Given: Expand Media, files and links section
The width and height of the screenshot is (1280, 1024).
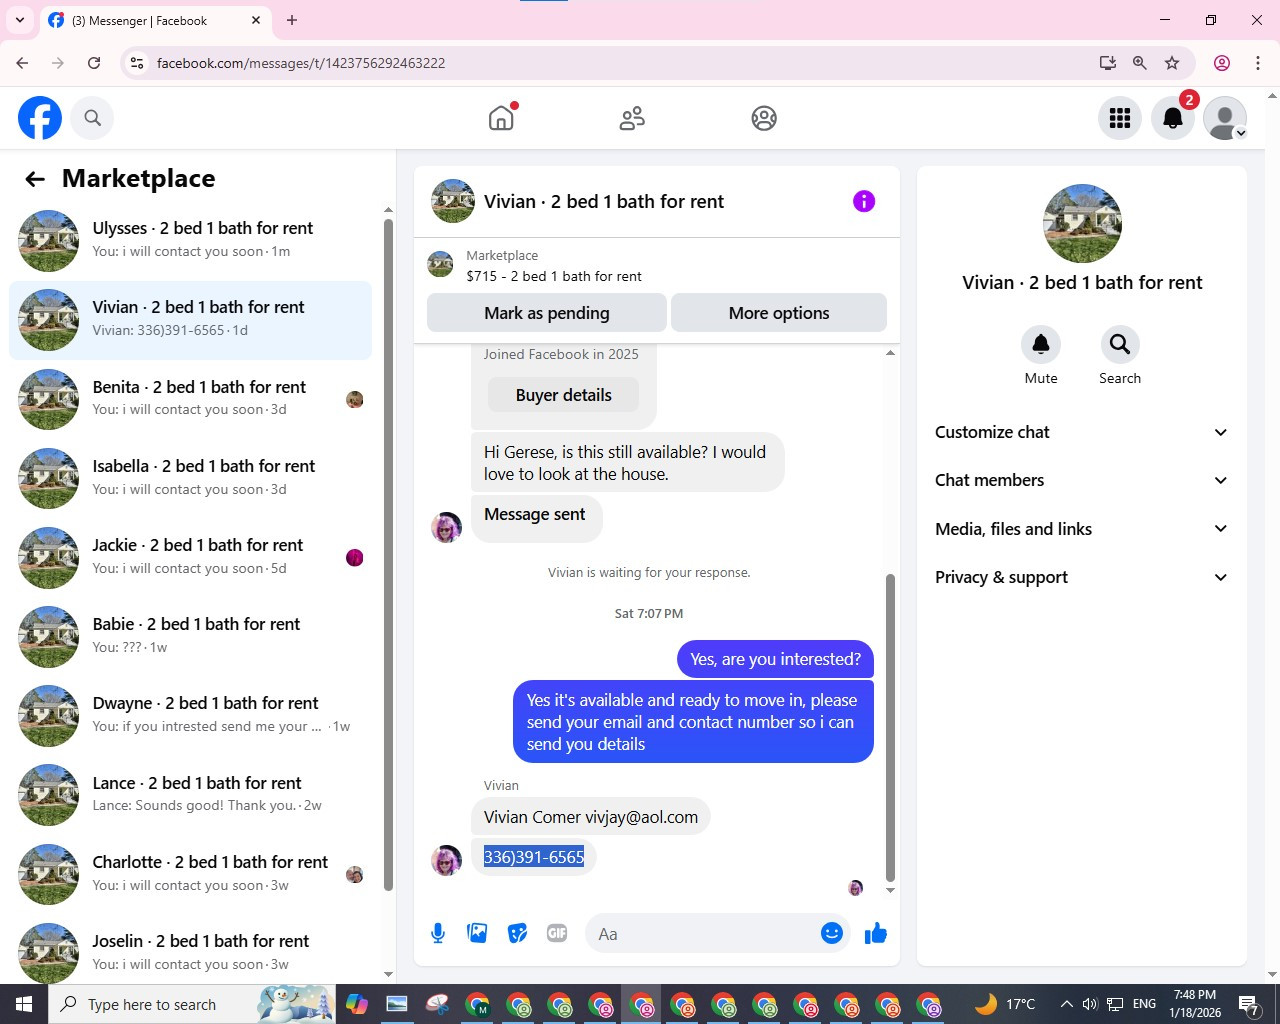Looking at the screenshot, I should click(1081, 529).
